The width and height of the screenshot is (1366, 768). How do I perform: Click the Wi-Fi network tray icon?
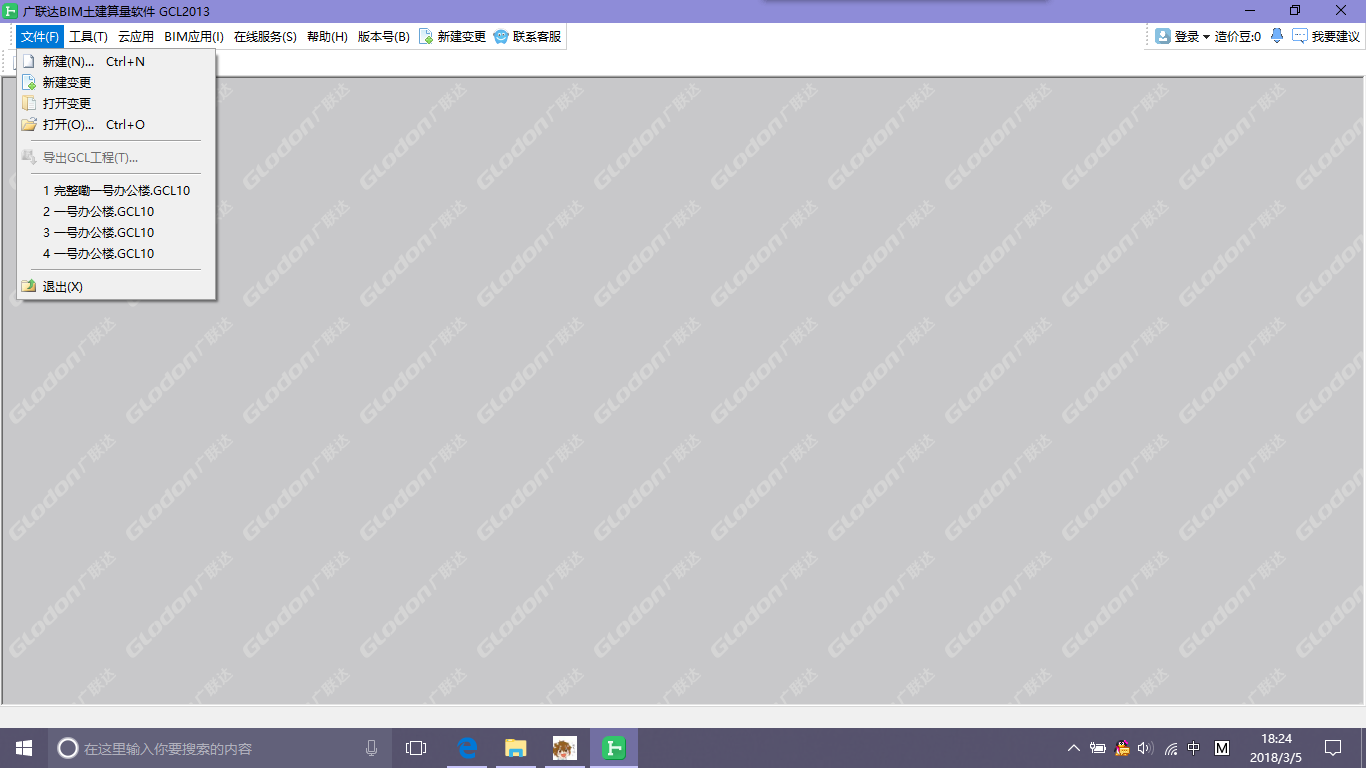[x=1170, y=748]
